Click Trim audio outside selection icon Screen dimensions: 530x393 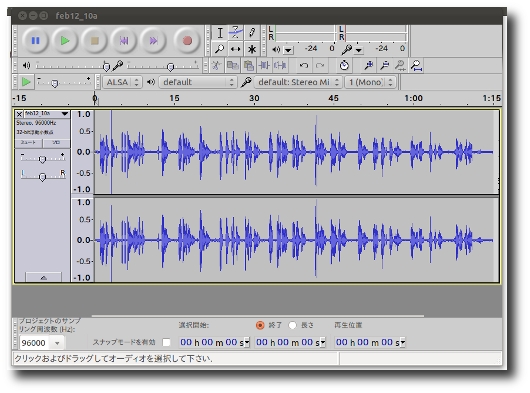[x=264, y=65]
